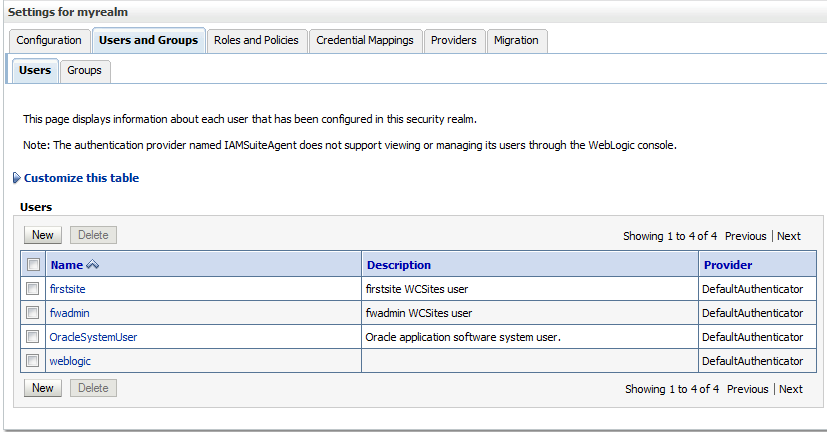Click the top New button
The image size is (827, 432).
click(43, 235)
